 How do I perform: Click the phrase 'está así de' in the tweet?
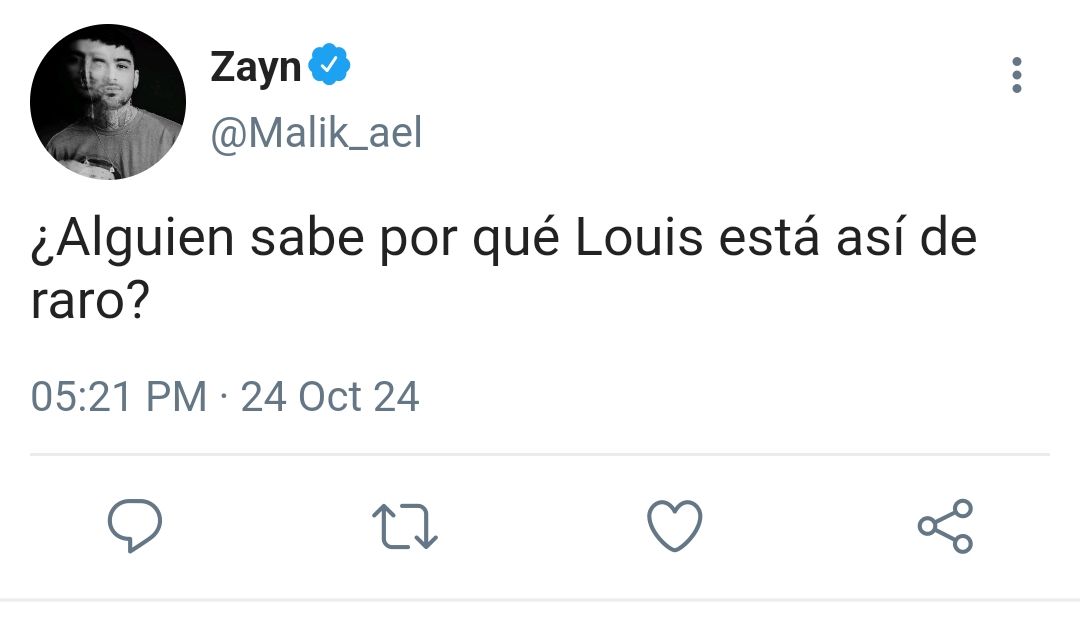pyautogui.click(x=848, y=238)
